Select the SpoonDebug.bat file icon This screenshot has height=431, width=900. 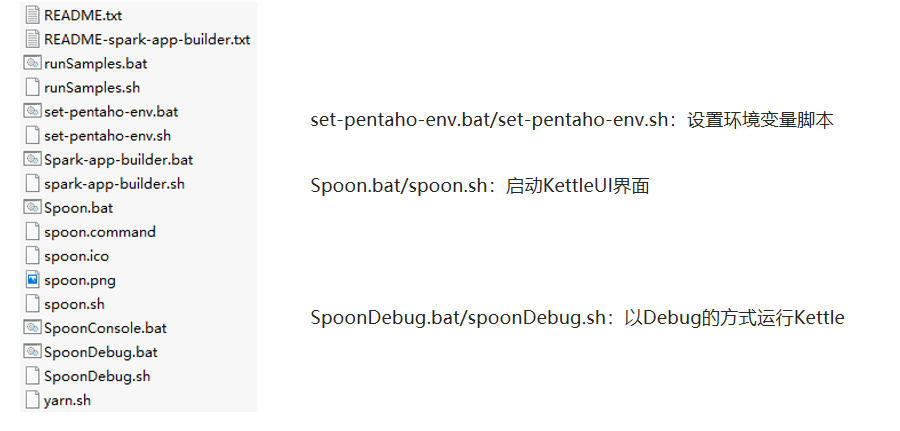point(32,352)
